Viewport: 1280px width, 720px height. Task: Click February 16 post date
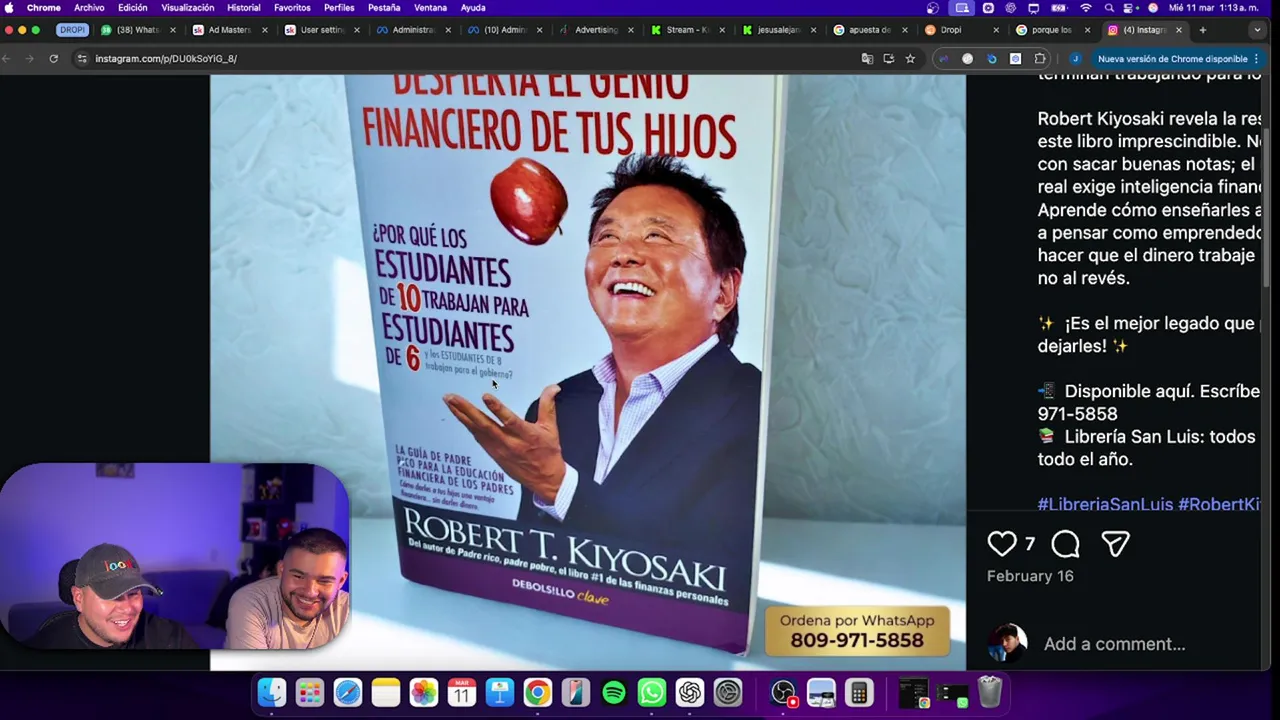click(1030, 576)
